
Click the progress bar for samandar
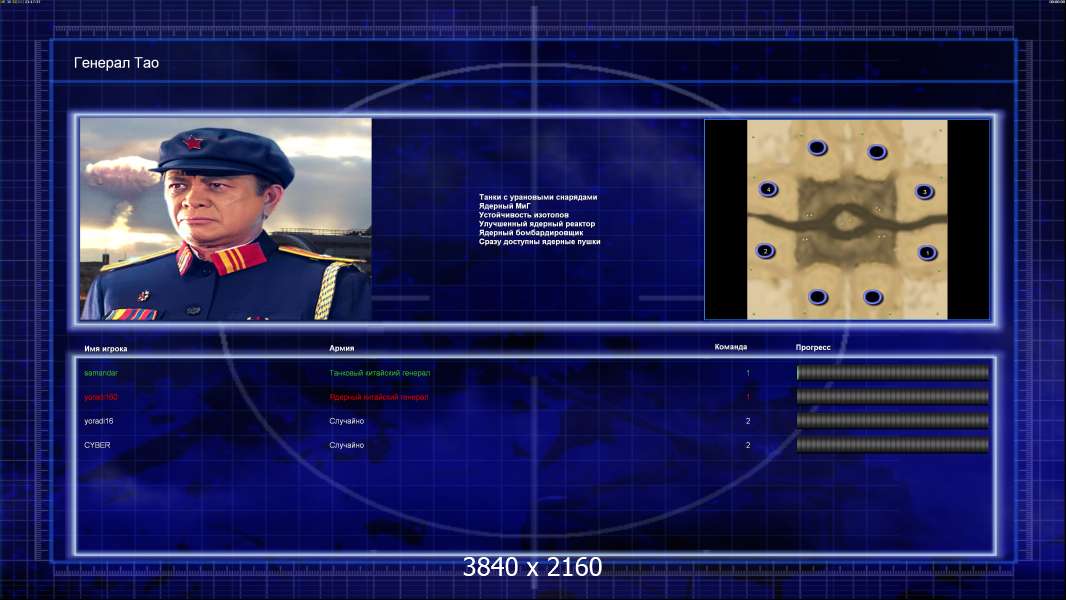tap(893, 372)
